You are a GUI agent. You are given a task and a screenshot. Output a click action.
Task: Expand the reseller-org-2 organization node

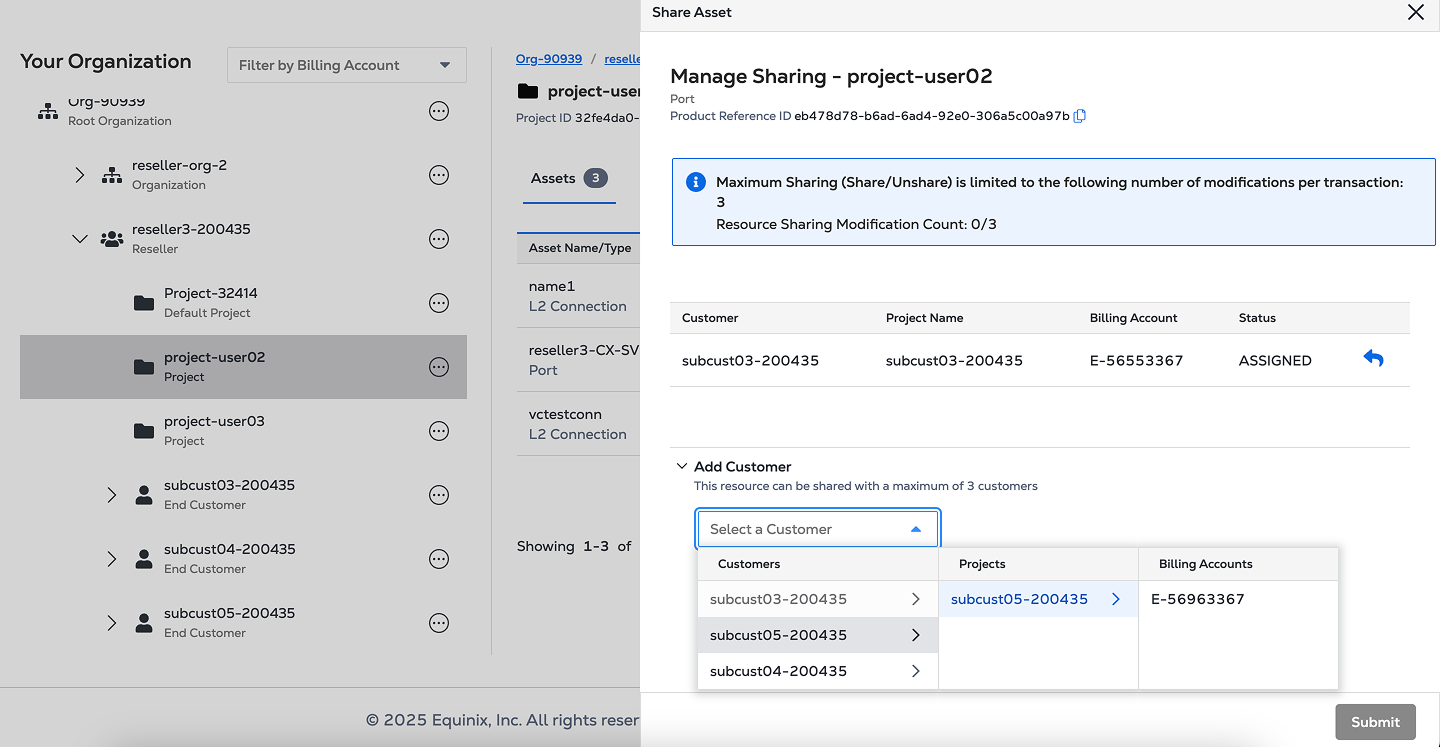[x=80, y=175]
